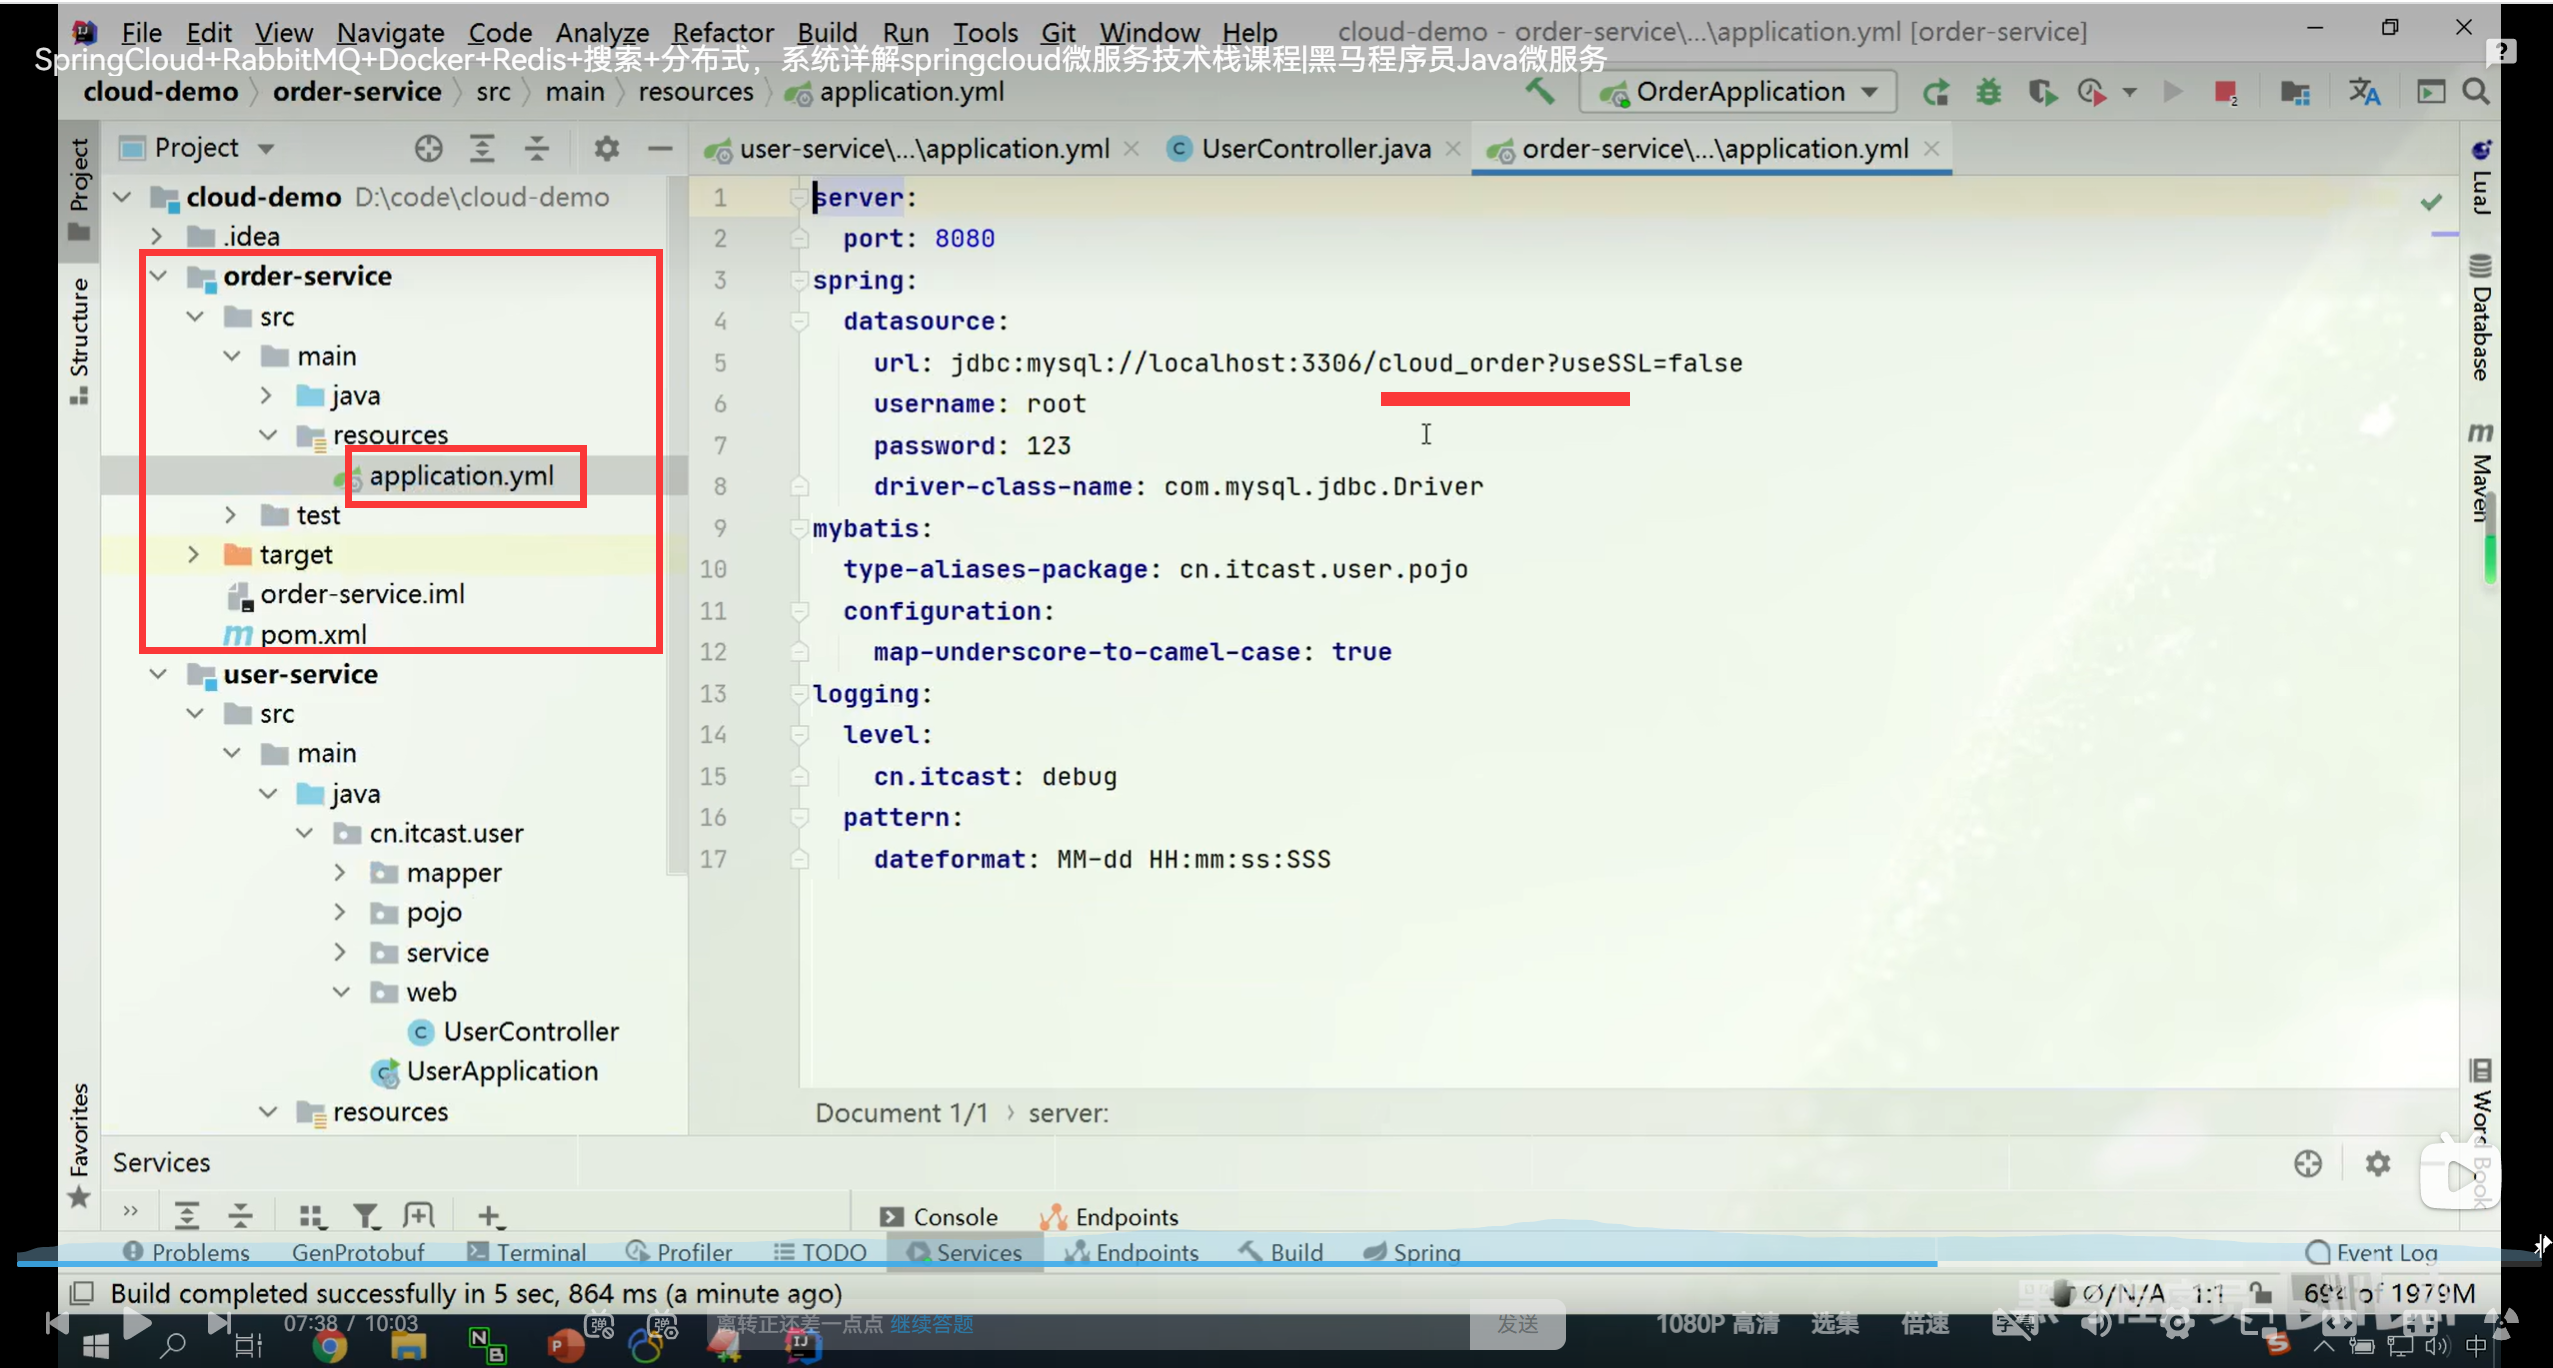Open the Refactor menu
Viewport: 2553px width, 1368px height.
722,32
